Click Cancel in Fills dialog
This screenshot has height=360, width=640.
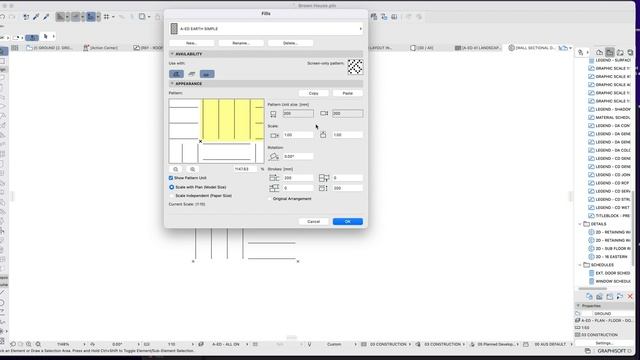tap(313, 221)
